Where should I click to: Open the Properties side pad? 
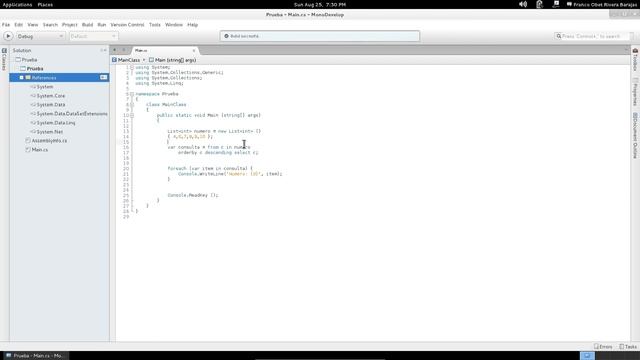click(x=636, y=92)
